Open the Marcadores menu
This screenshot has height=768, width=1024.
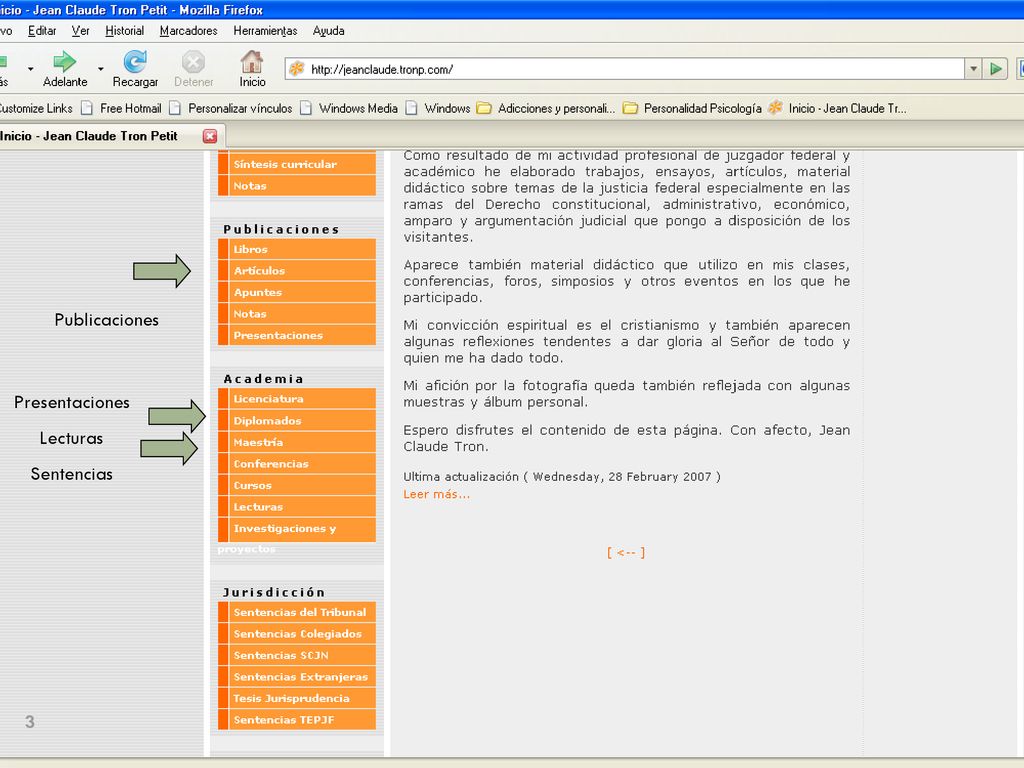click(188, 31)
